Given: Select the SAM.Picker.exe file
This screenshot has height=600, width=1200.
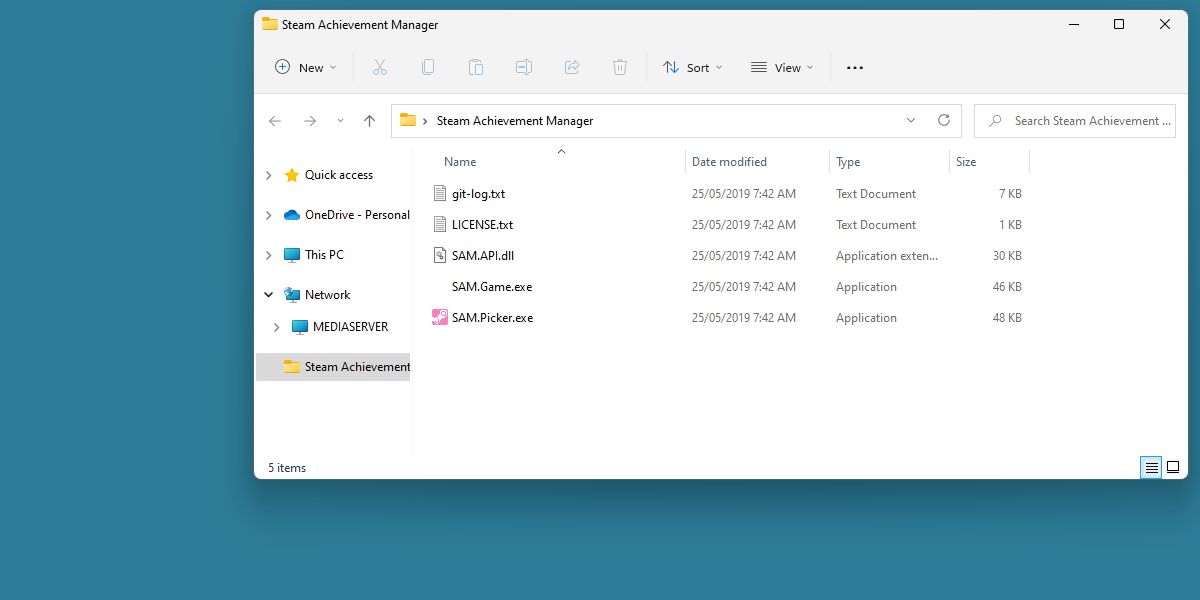Looking at the screenshot, I should click(494, 317).
